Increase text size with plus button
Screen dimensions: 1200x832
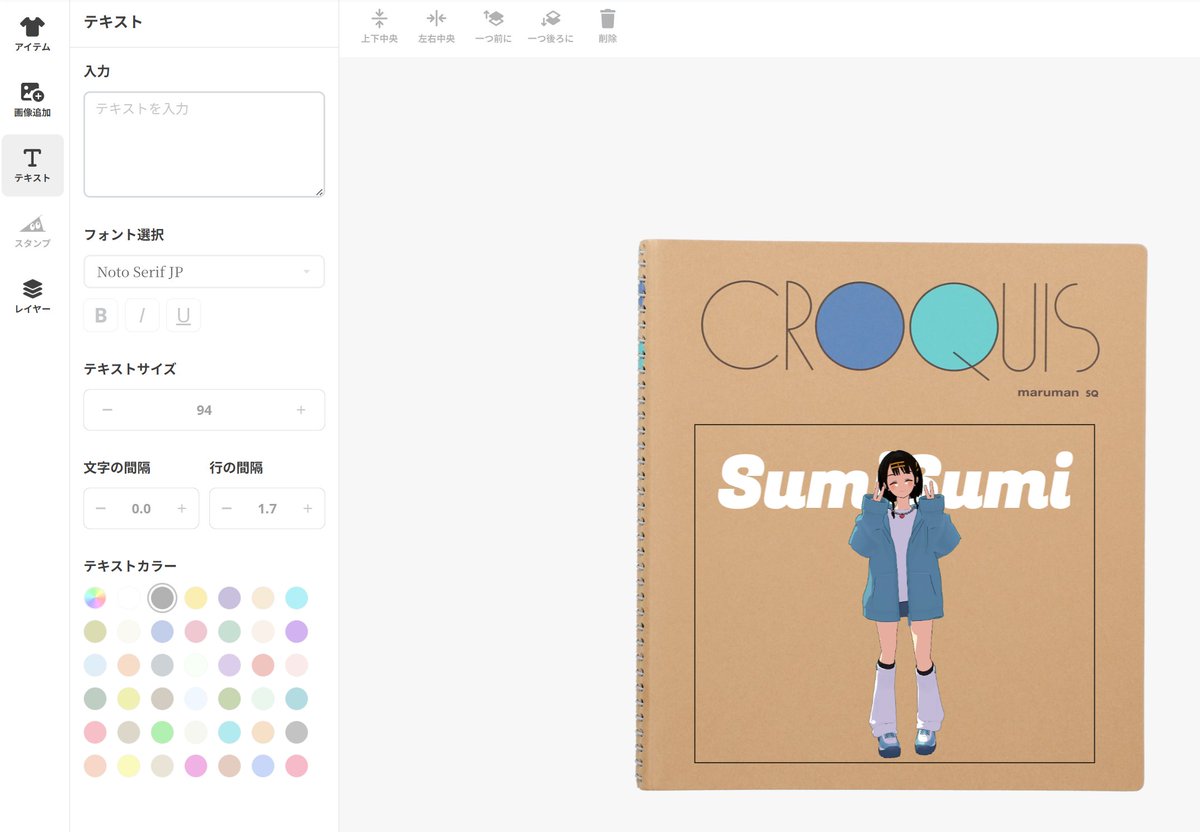pos(301,410)
